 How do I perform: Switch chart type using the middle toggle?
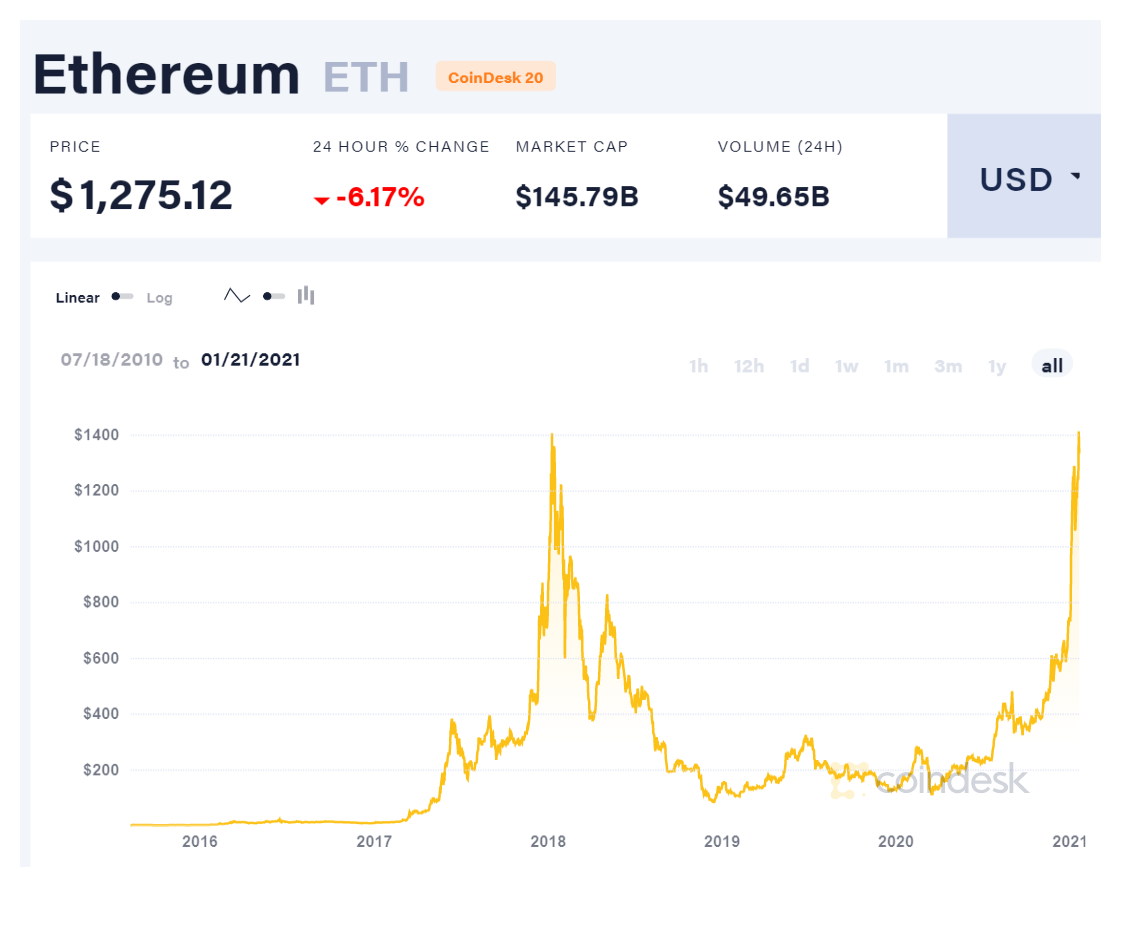(272, 295)
